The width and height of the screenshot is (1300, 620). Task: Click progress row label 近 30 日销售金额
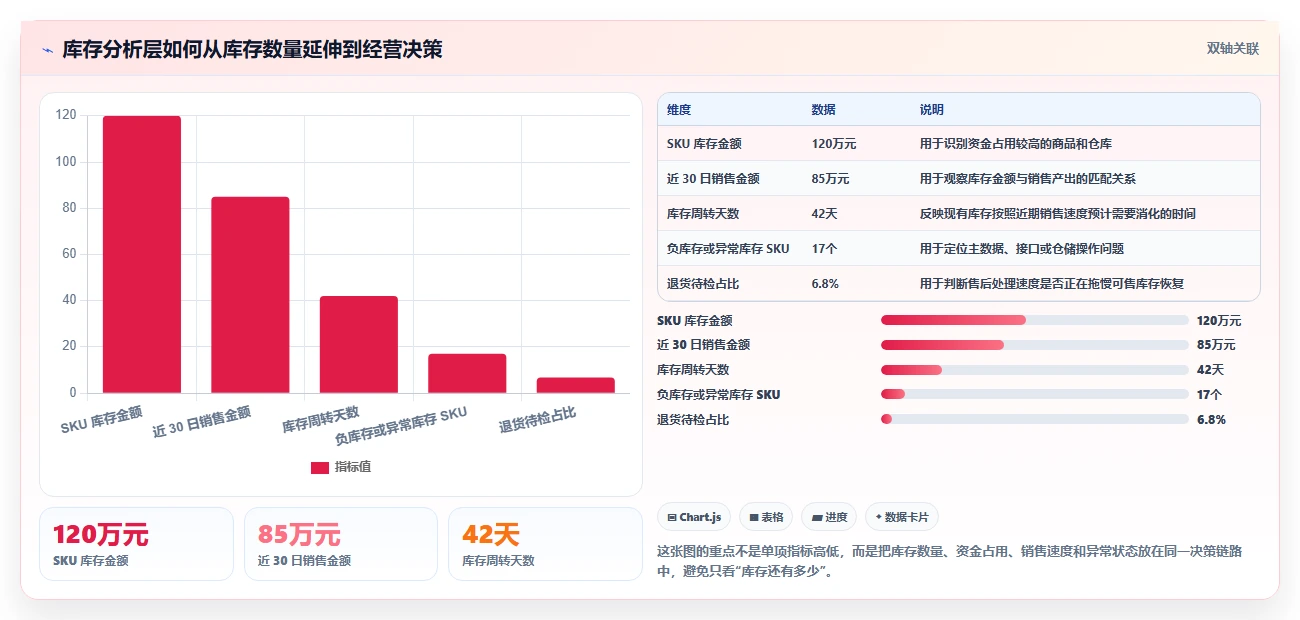703,345
